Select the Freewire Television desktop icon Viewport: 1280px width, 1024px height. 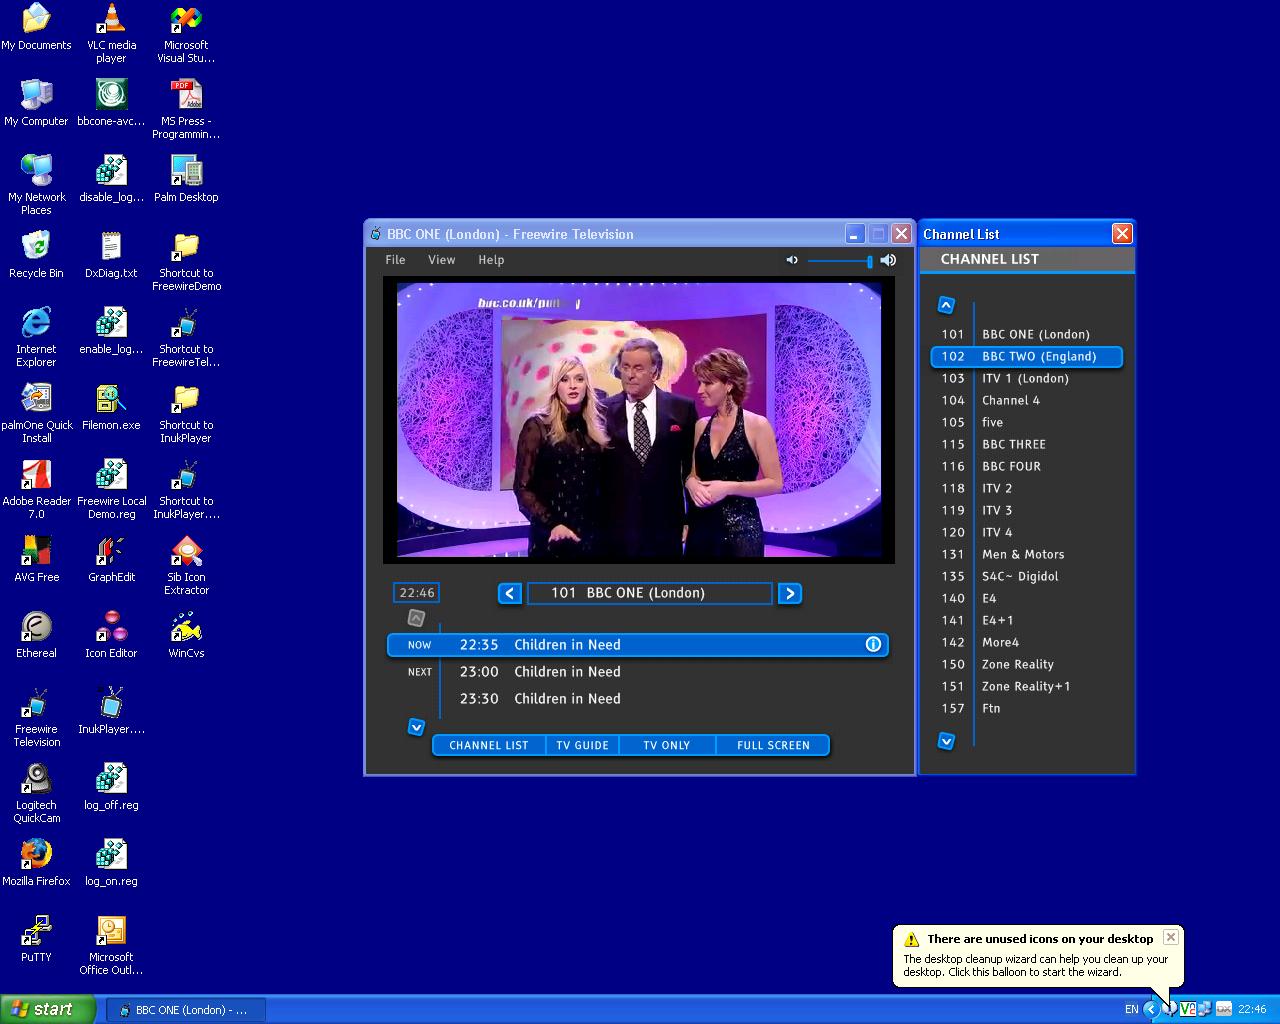coord(37,718)
